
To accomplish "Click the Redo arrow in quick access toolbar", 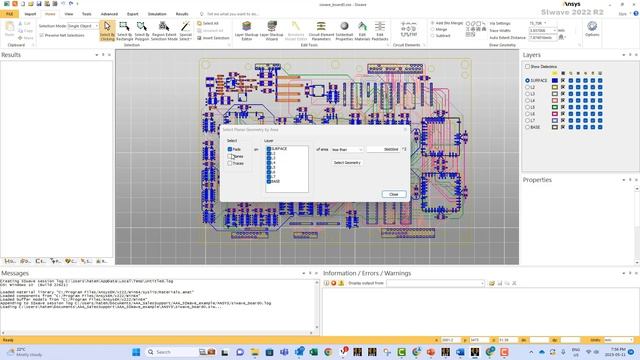I will coord(71,4).
